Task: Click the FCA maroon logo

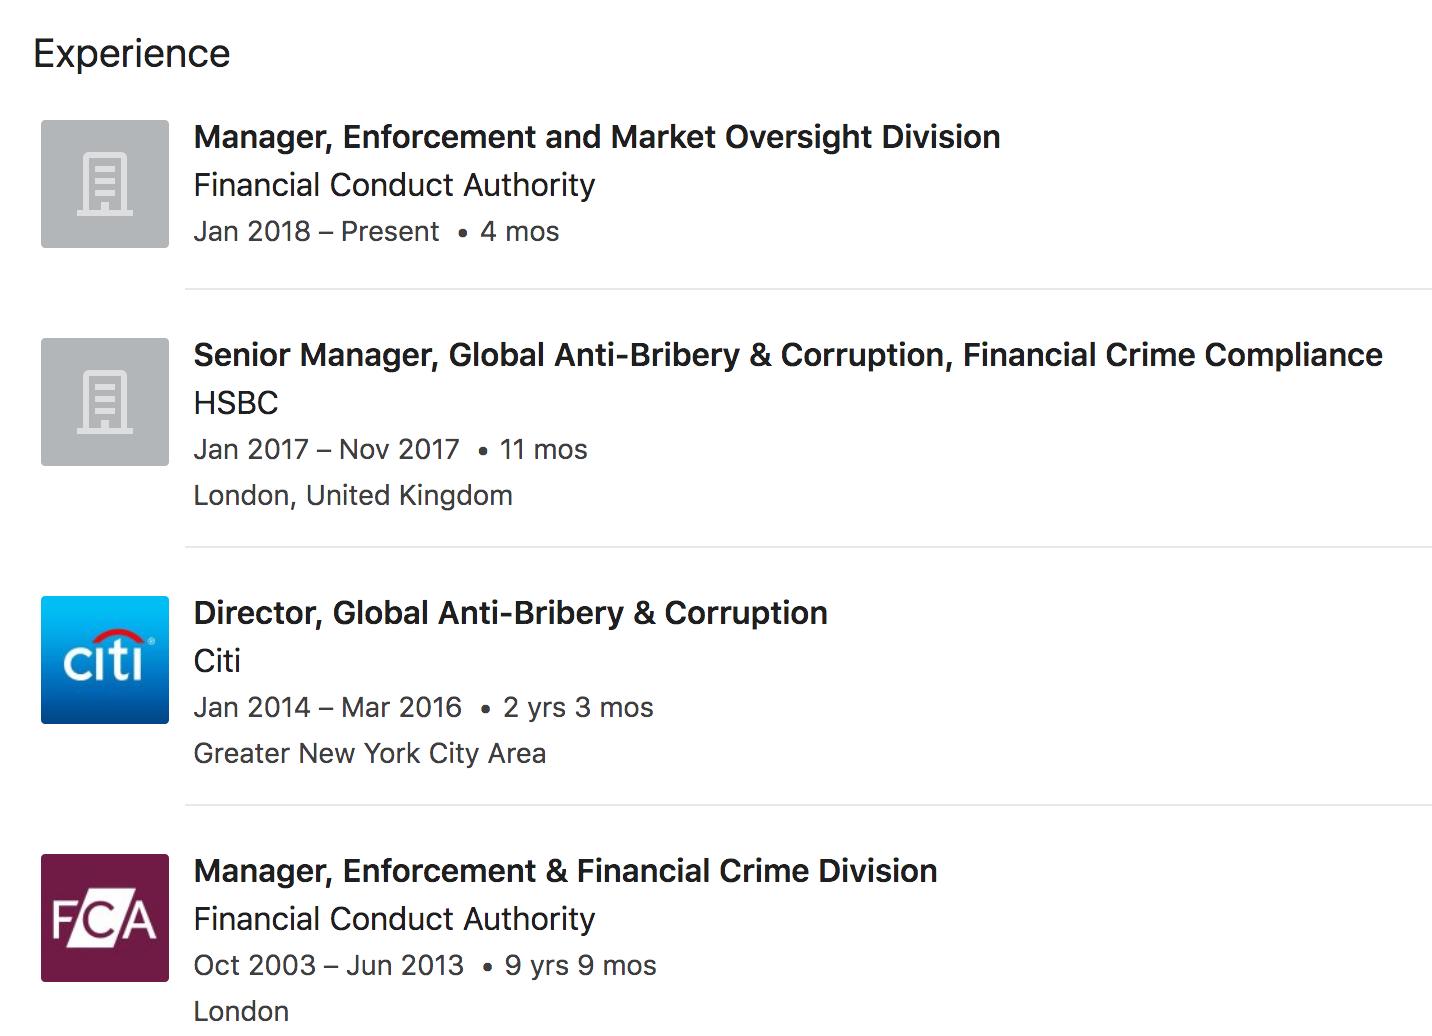Action: coord(105,918)
